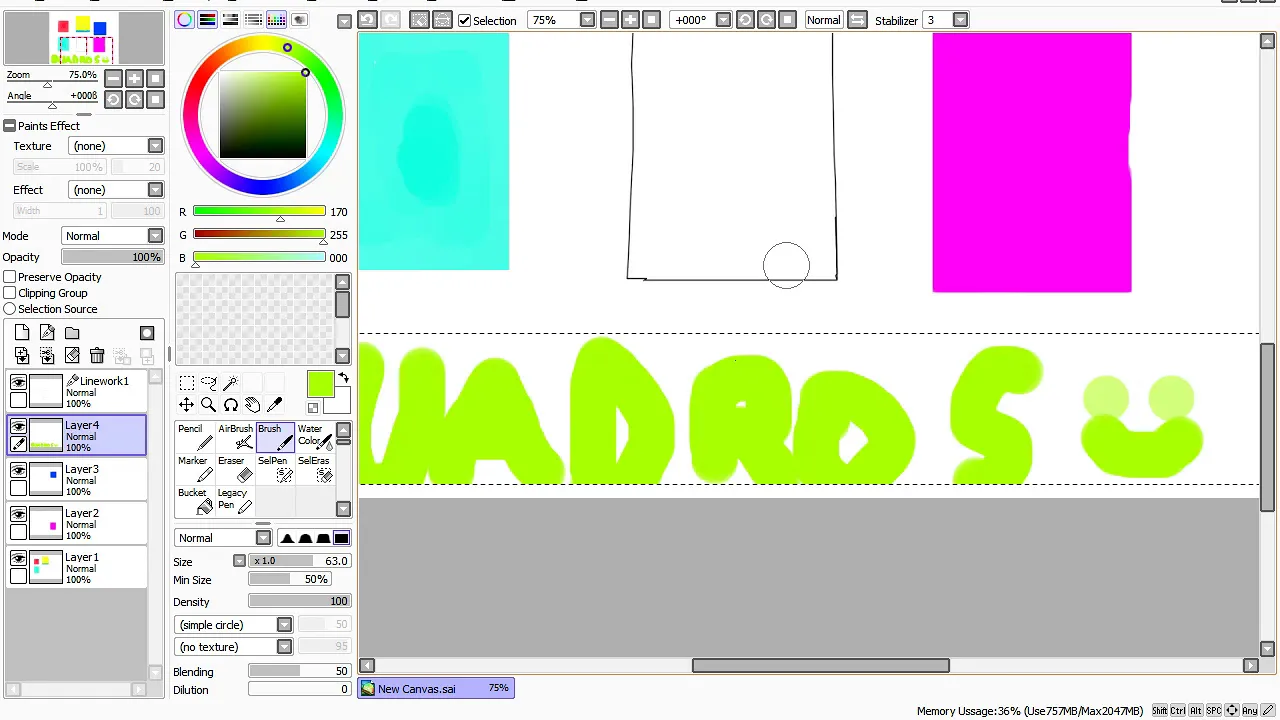Screen dimensions: 1280x720
Task: Select the Layer1 row
Action: (77, 567)
